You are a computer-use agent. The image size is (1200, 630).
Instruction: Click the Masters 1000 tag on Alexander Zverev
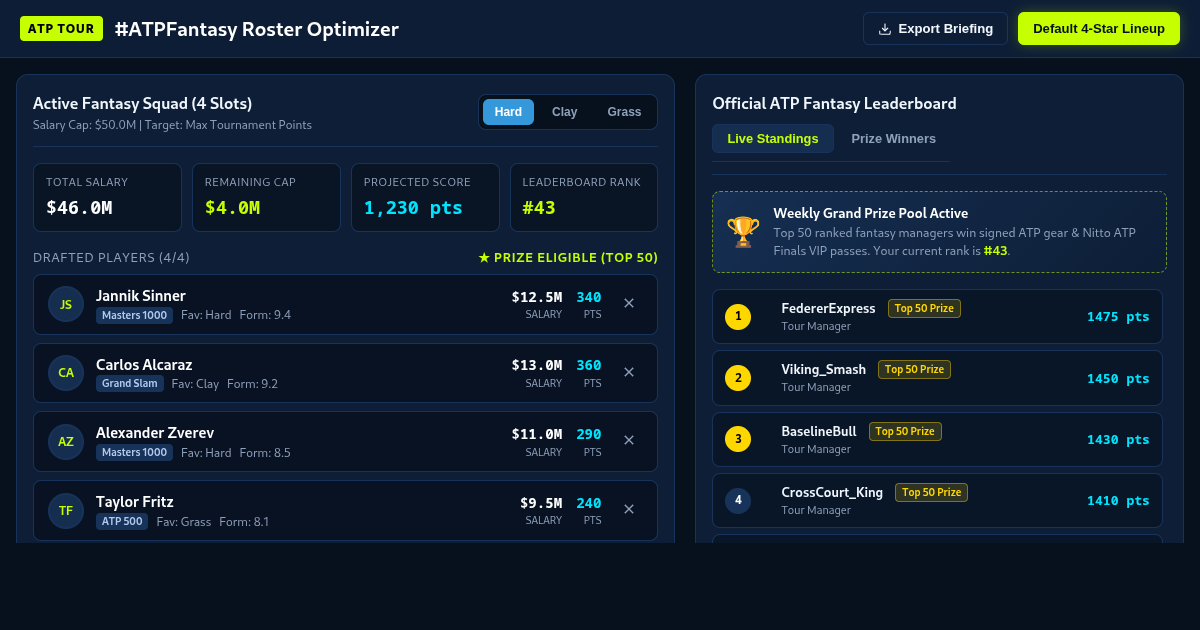134,452
